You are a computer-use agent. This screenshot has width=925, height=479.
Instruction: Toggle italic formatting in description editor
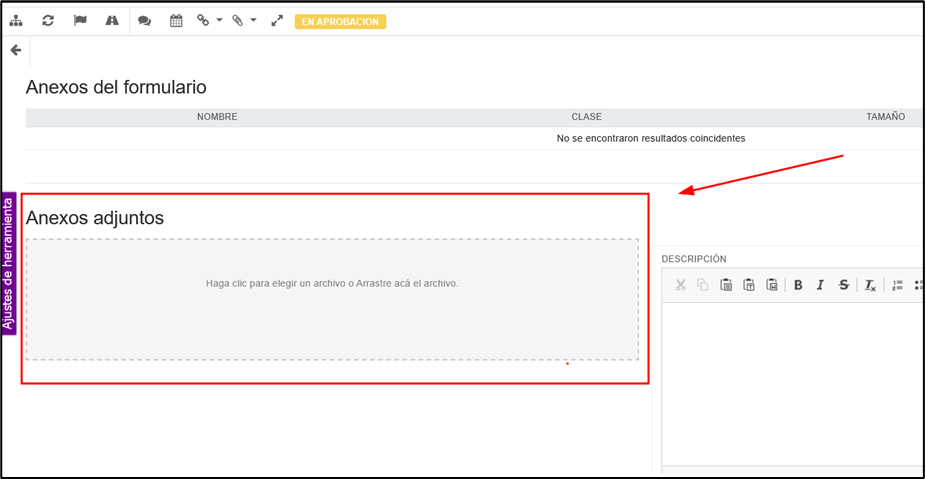click(820, 285)
